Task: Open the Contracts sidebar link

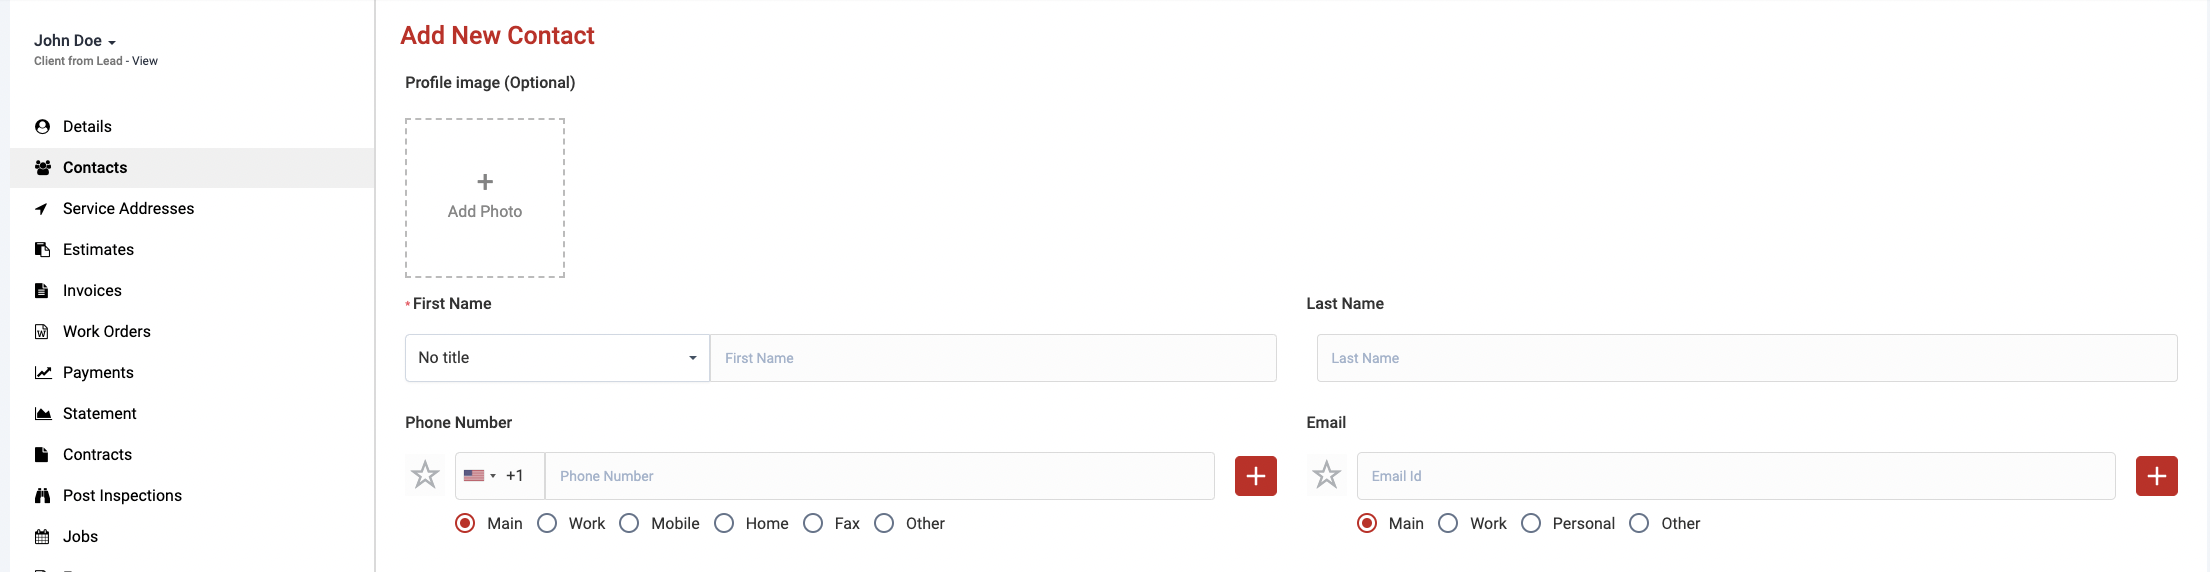Action: point(97,455)
